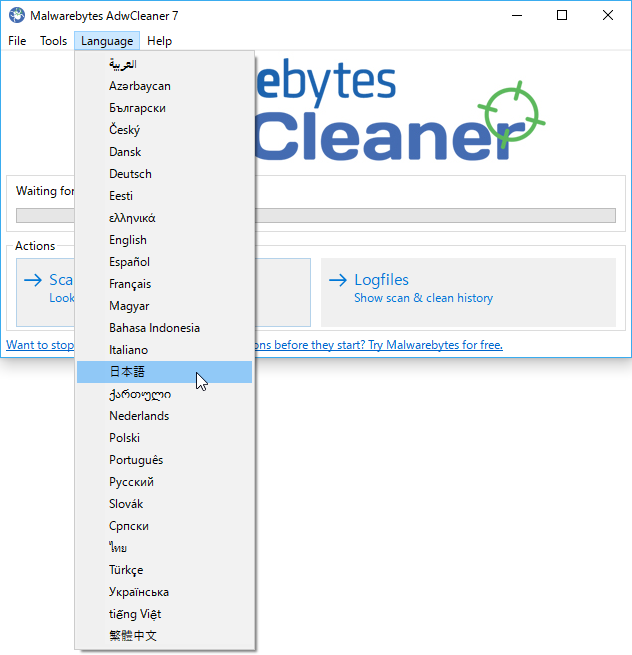The height and width of the screenshot is (655, 632).
Task: Switch interface to Español
Action: [x=165, y=262]
